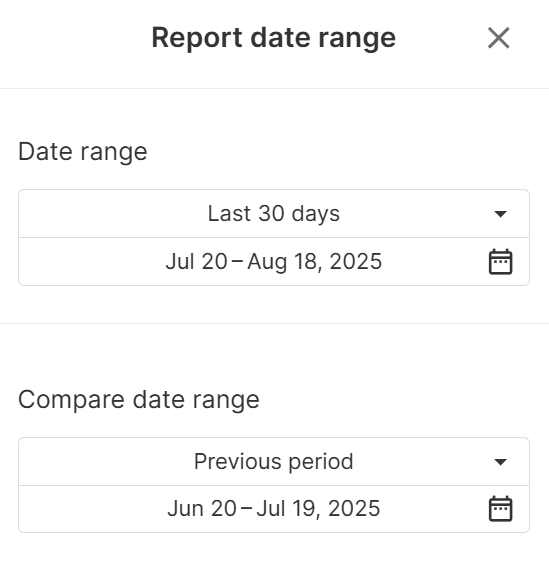Click the divider above Compare date range

click(x=274, y=323)
